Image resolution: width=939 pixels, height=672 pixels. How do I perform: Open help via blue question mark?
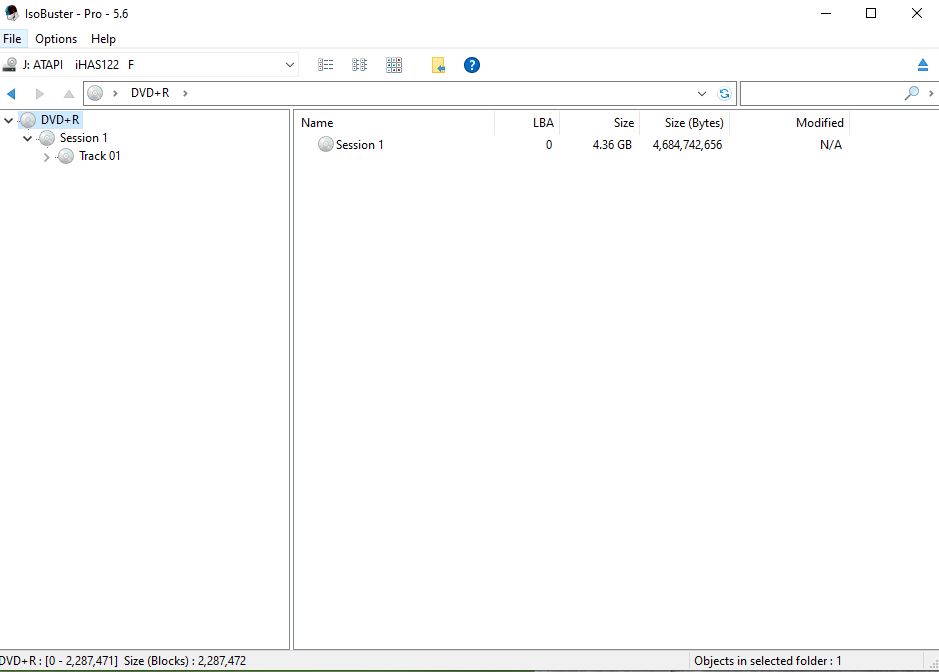[x=472, y=65]
